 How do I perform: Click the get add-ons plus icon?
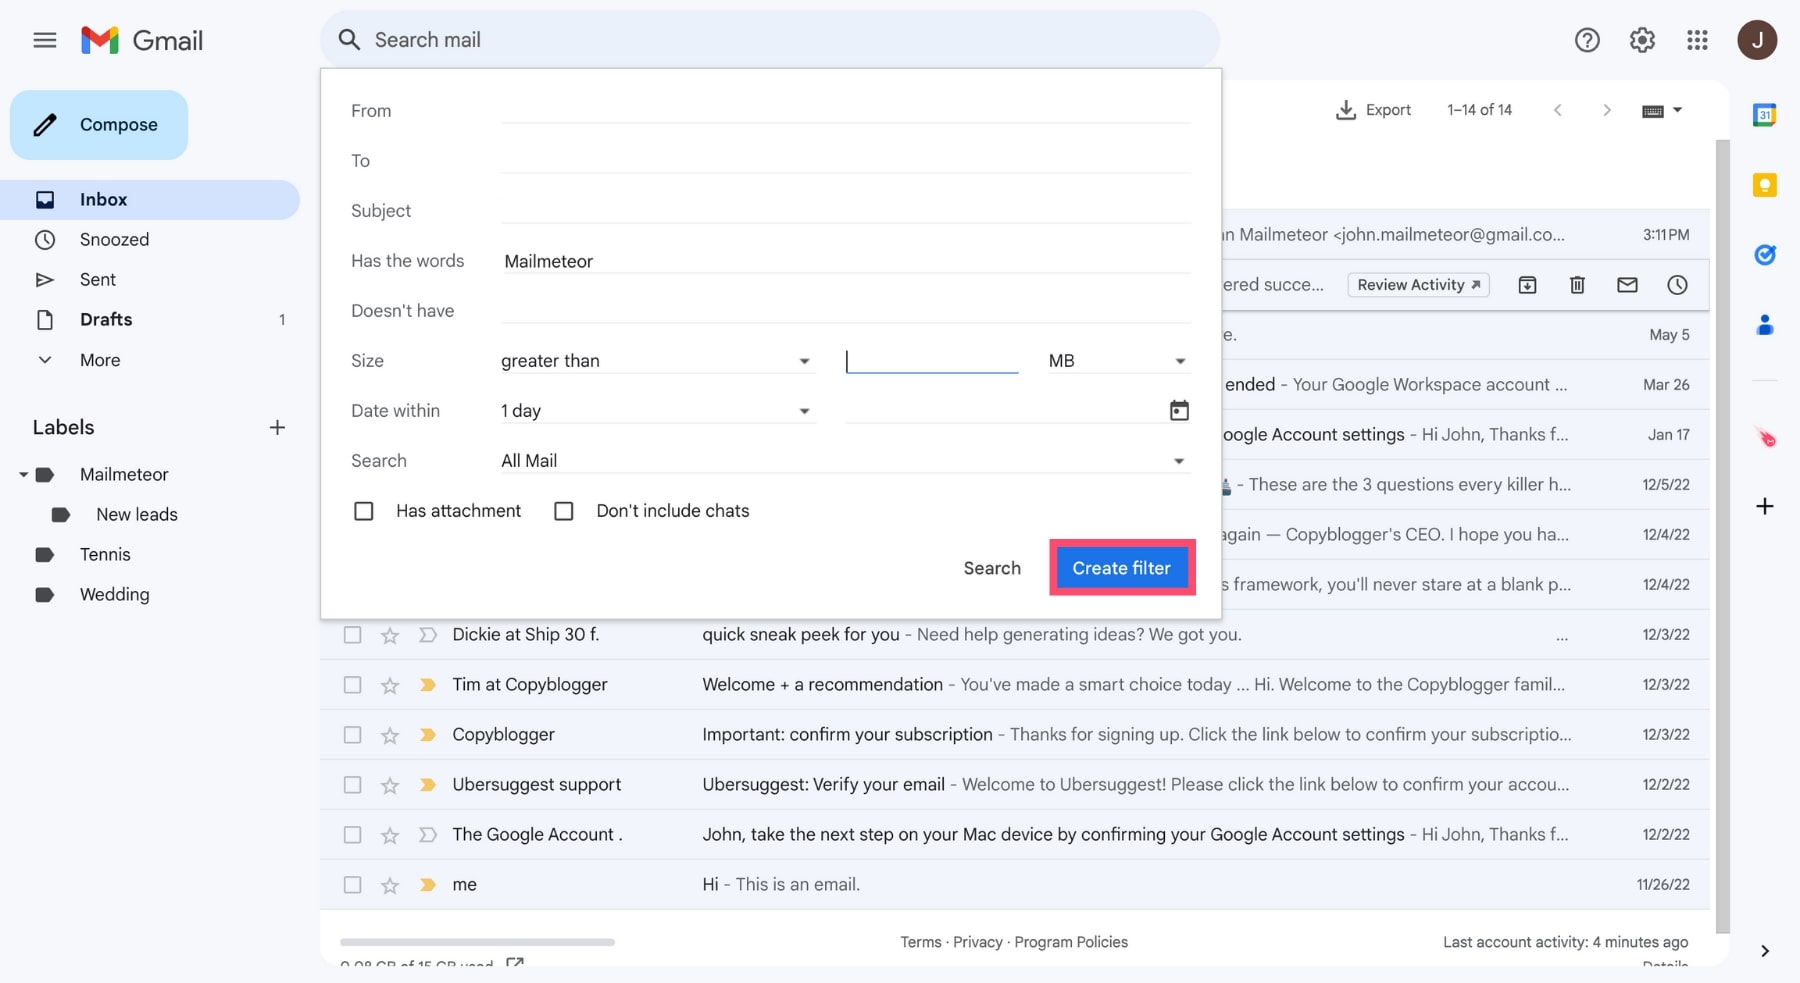1765,506
